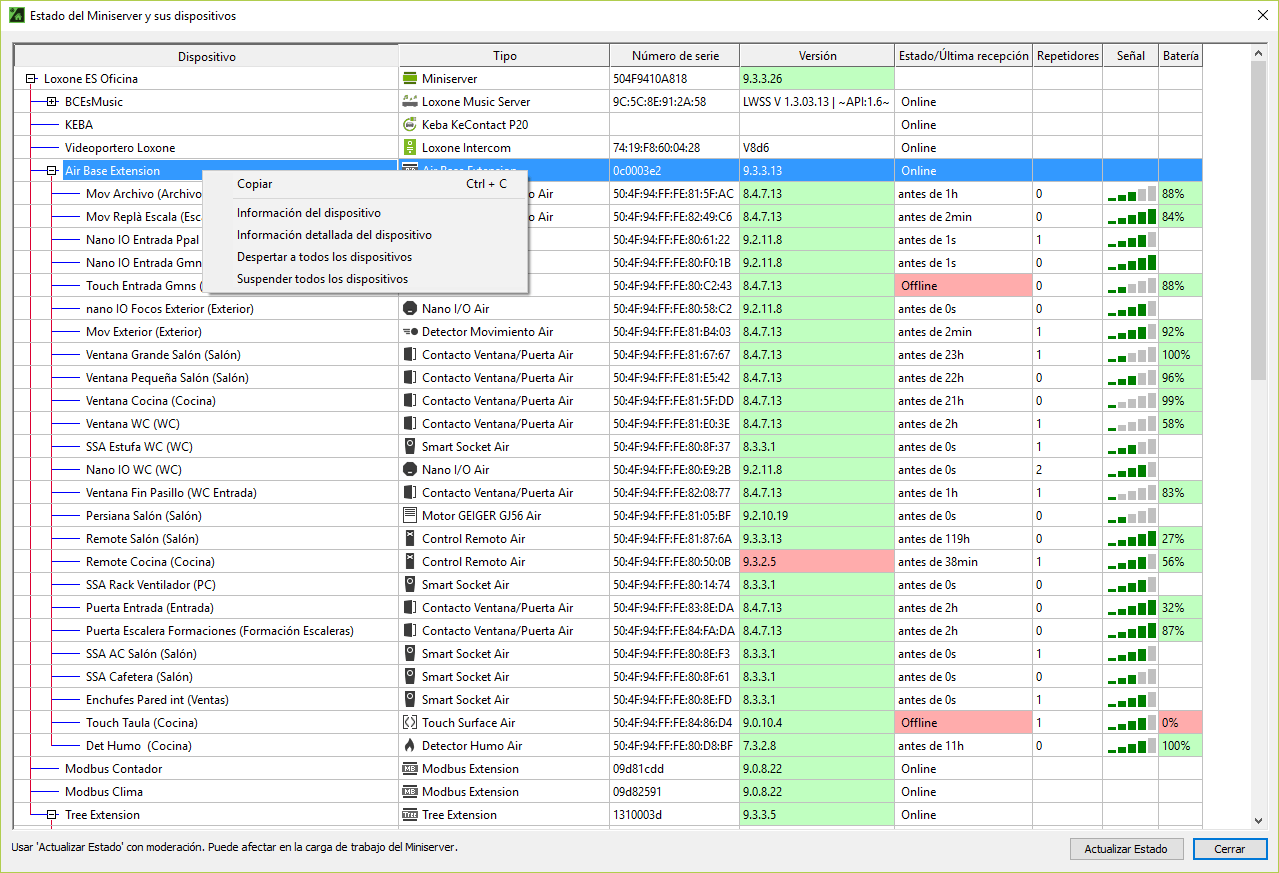Click signal bars for Mov Archivo row
This screenshot has height=873, width=1279.
(1131, 194)
